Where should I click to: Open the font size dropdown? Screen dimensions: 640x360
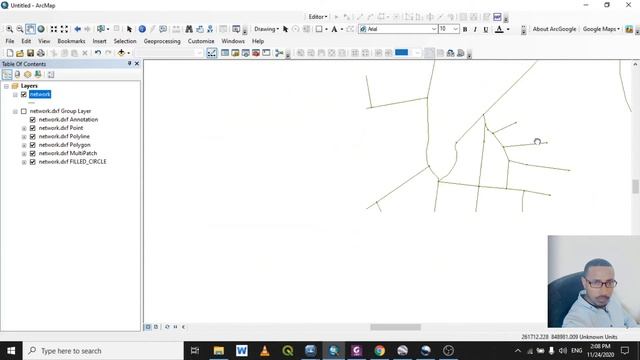click(x=456, y=29)
